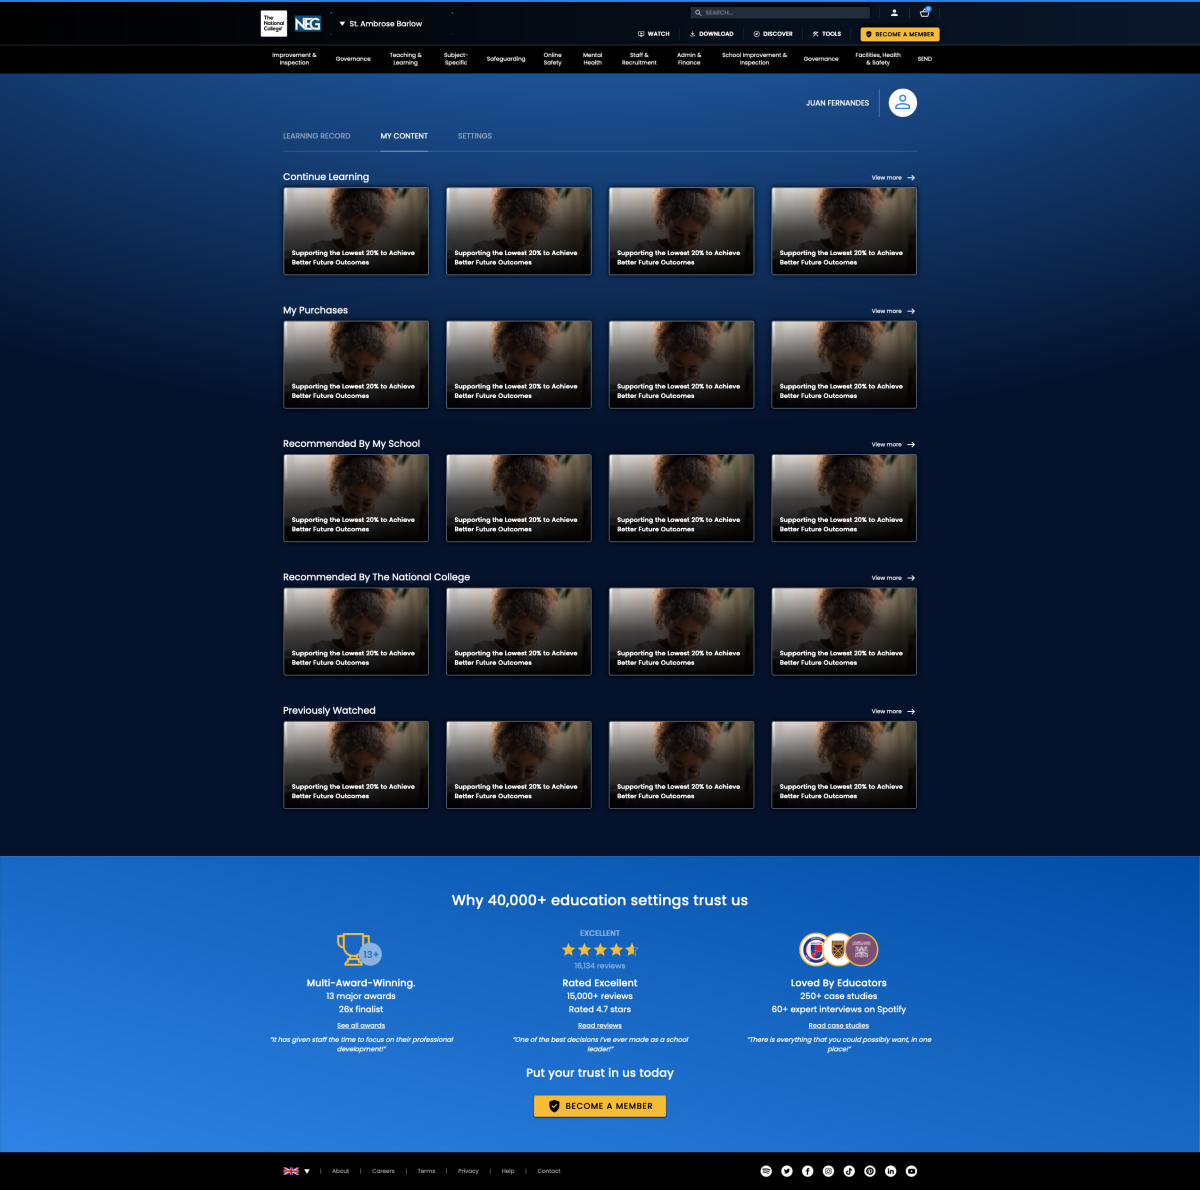
Task: Switch to the Learning Record tab
Action: (317, 136)
